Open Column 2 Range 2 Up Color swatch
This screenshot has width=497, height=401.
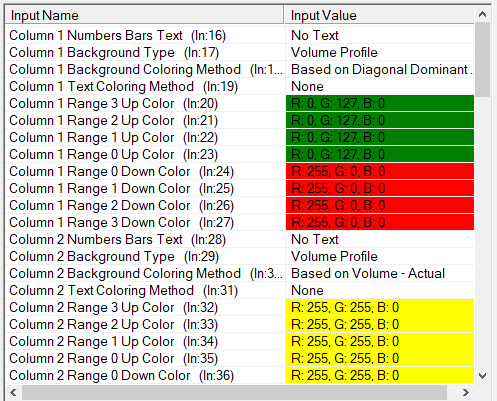point(380,324)
